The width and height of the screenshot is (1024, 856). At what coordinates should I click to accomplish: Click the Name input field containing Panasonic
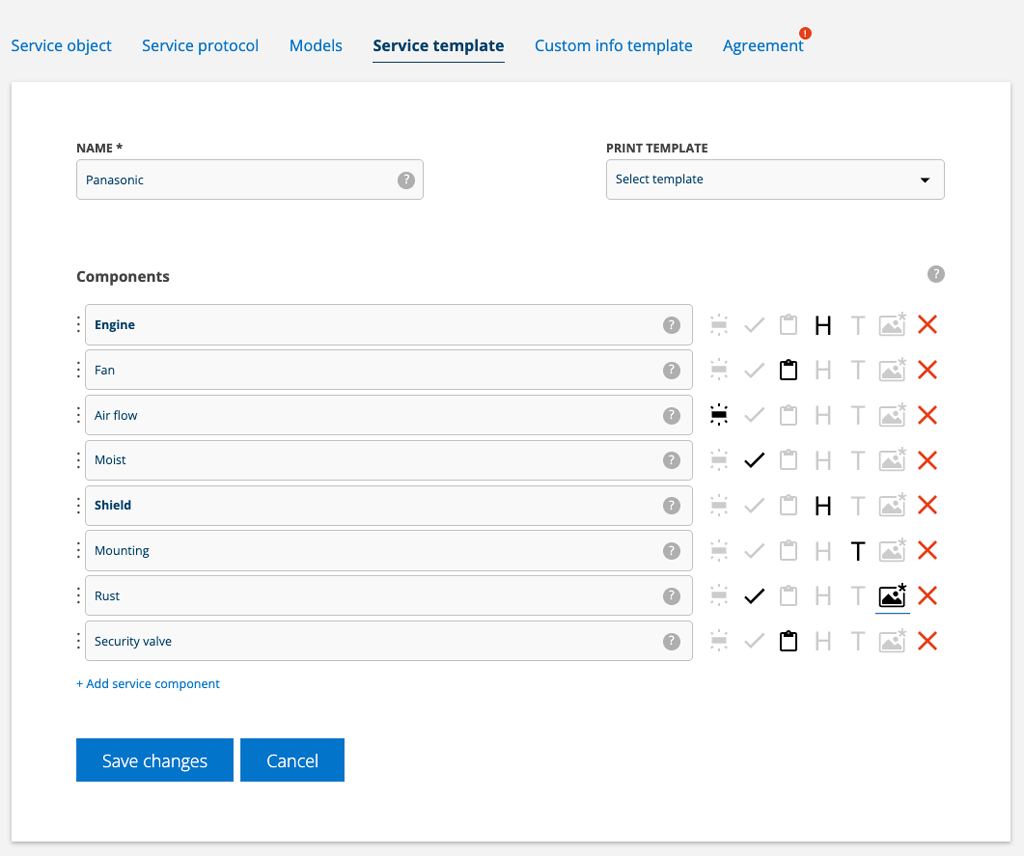[249, 180]
